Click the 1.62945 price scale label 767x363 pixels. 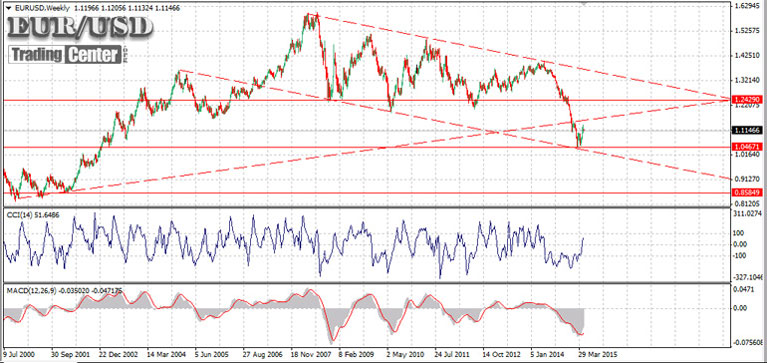[746, 6]
